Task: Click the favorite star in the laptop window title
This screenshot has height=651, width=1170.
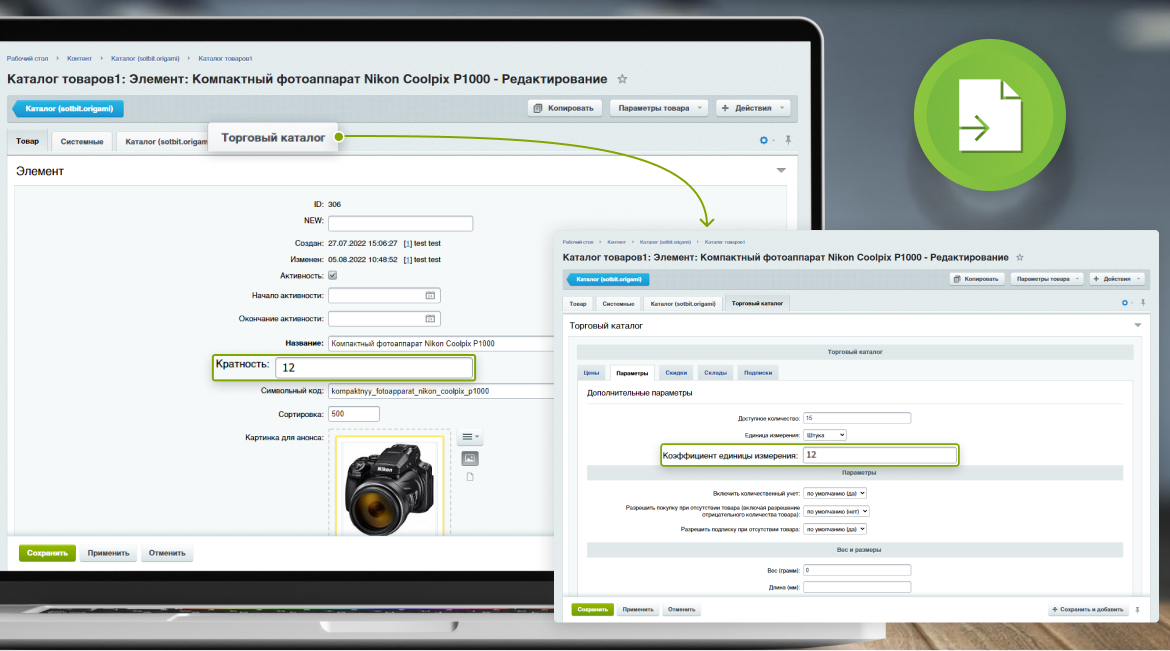Action: [622, 79]
